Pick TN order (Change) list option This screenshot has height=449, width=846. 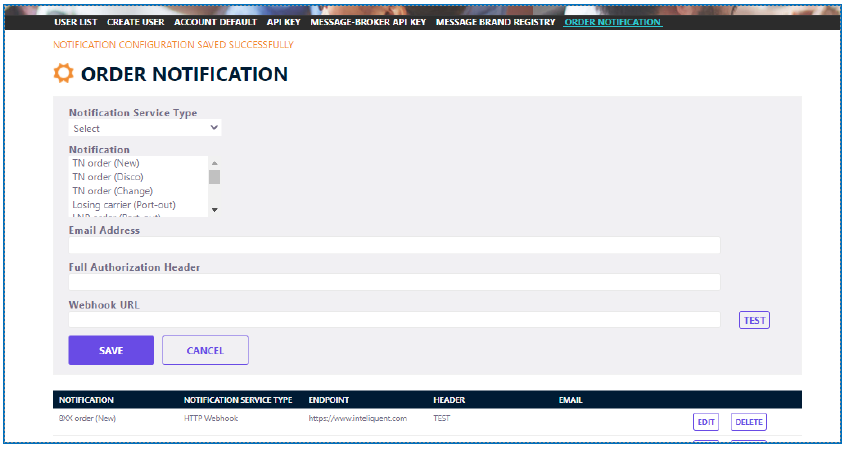[x=111, y=190]
